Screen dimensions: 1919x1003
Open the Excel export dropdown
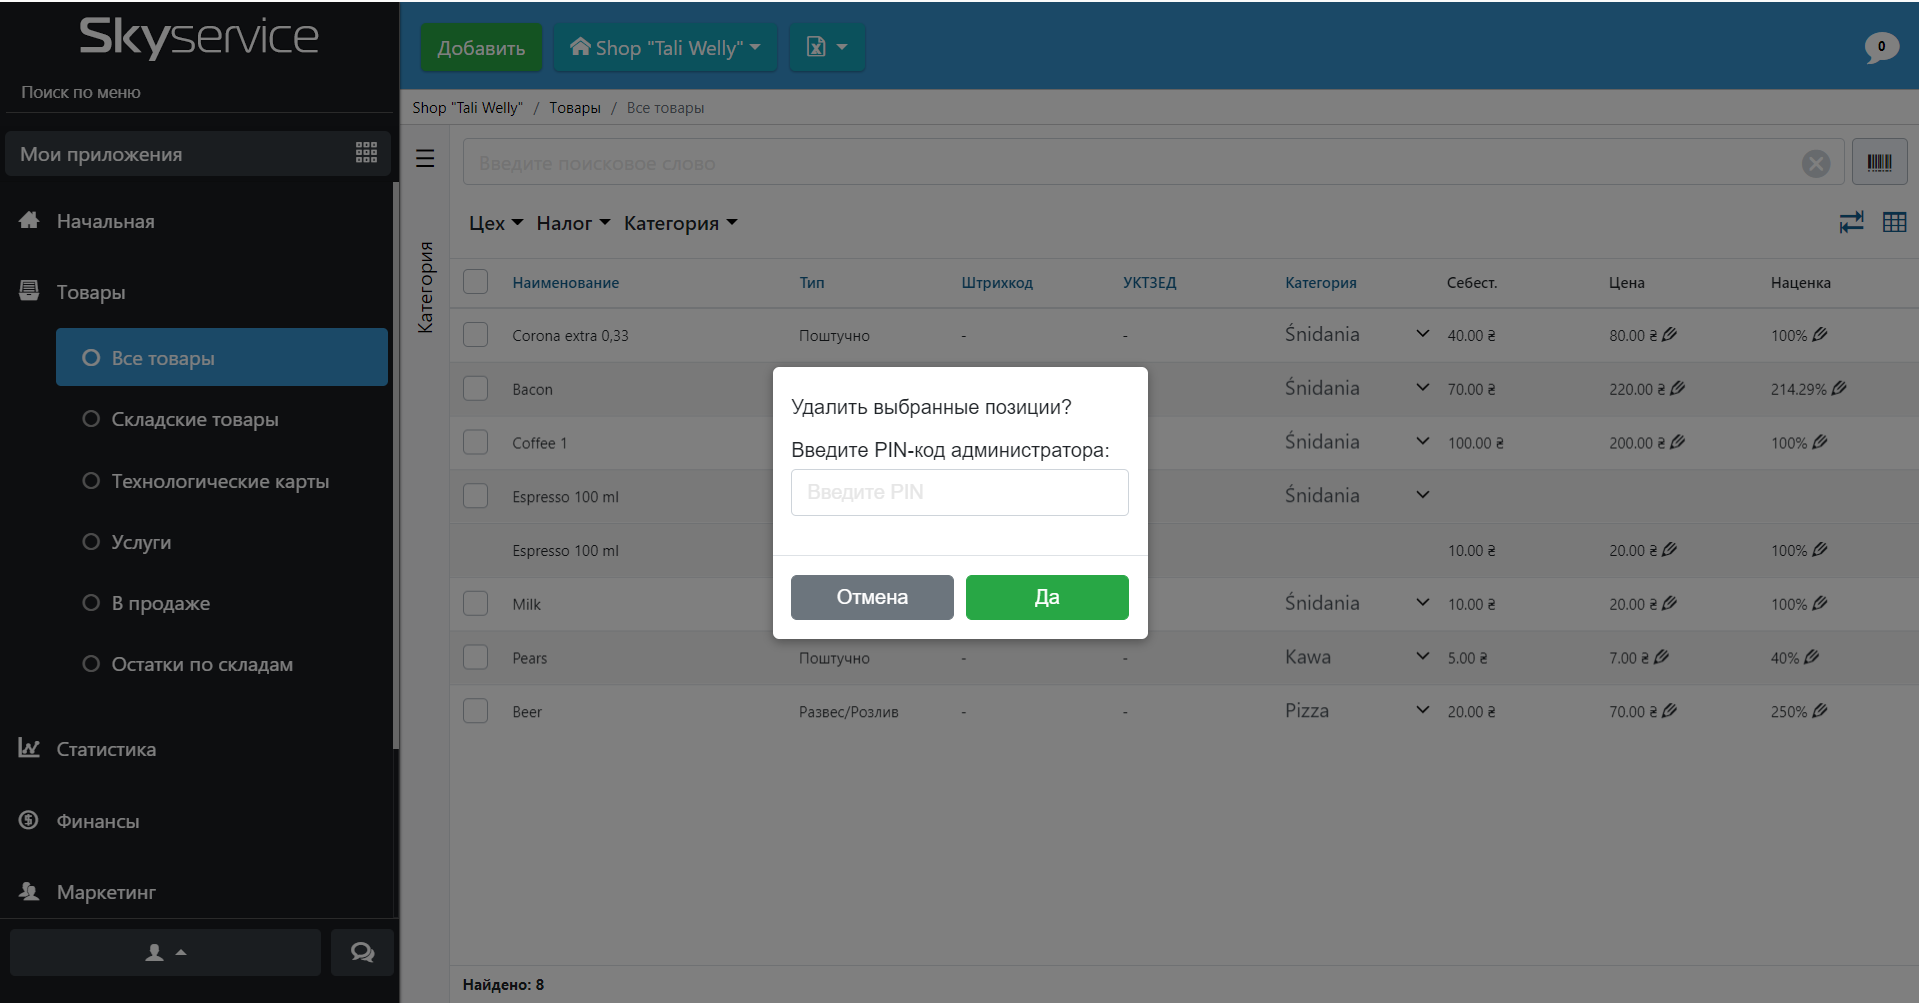(826, 48)
